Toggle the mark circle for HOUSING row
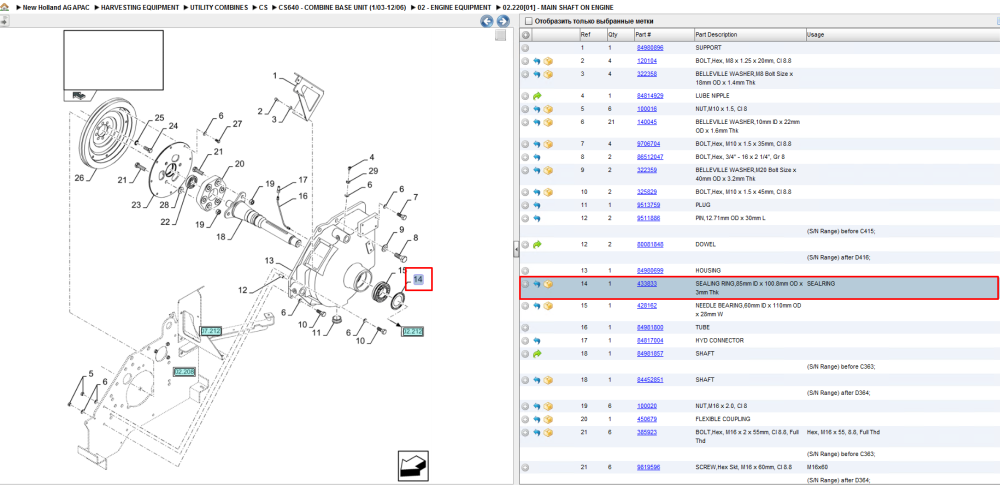 click(526, 271)
